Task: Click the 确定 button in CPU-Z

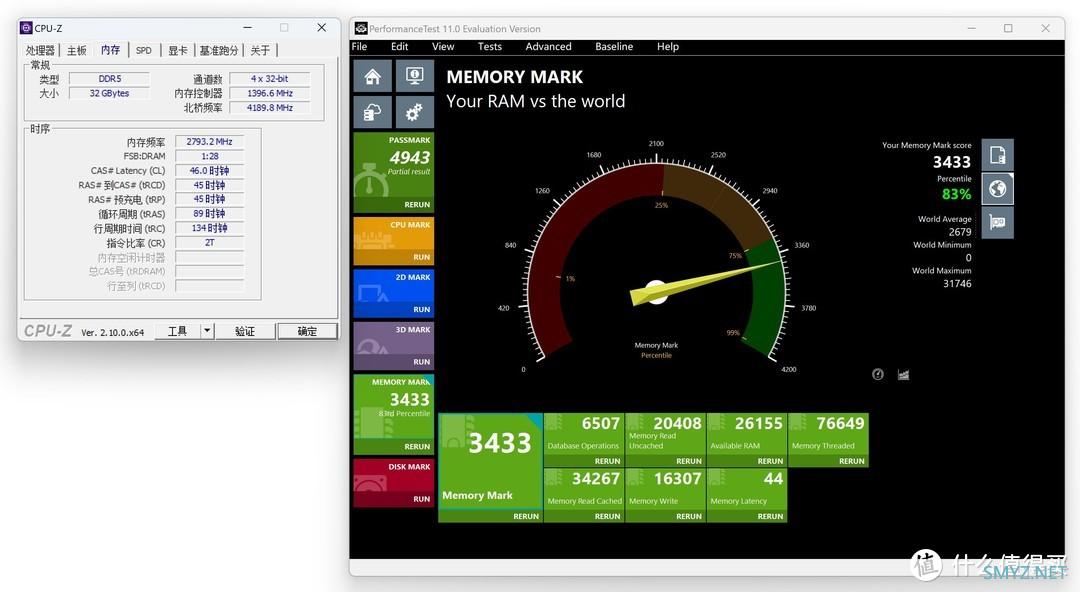Action: tap(307, 331)
